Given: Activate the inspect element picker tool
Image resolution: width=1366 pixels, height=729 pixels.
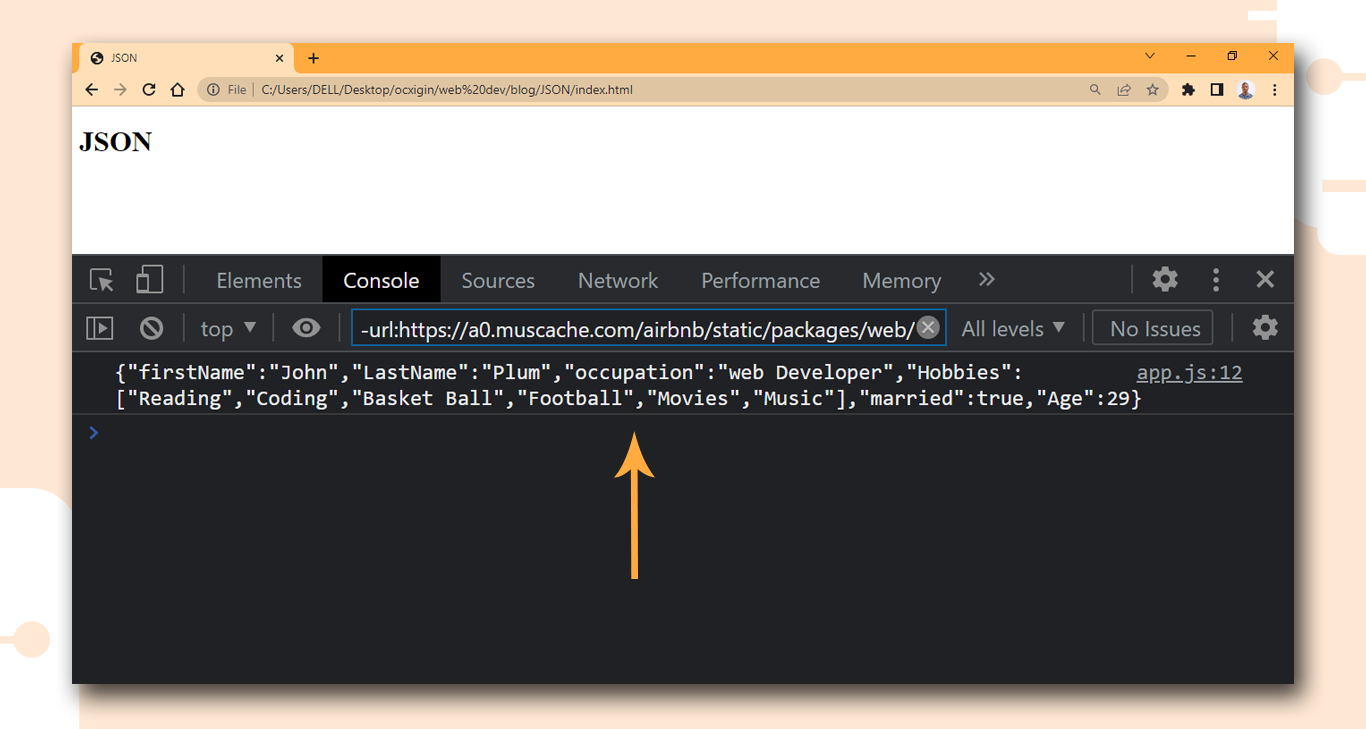Looking at the screenshot, I should pyautogui.click(x=102, y=280).
